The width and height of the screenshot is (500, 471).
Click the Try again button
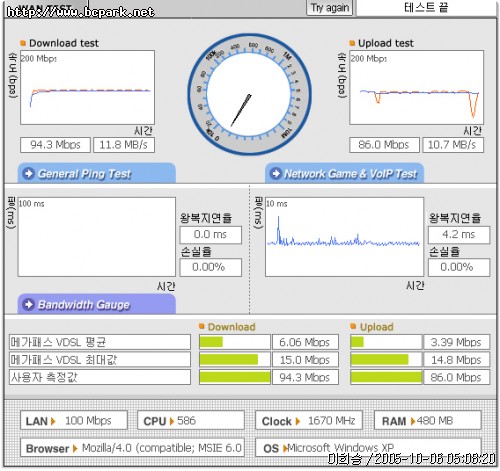[x=329, y=8]
